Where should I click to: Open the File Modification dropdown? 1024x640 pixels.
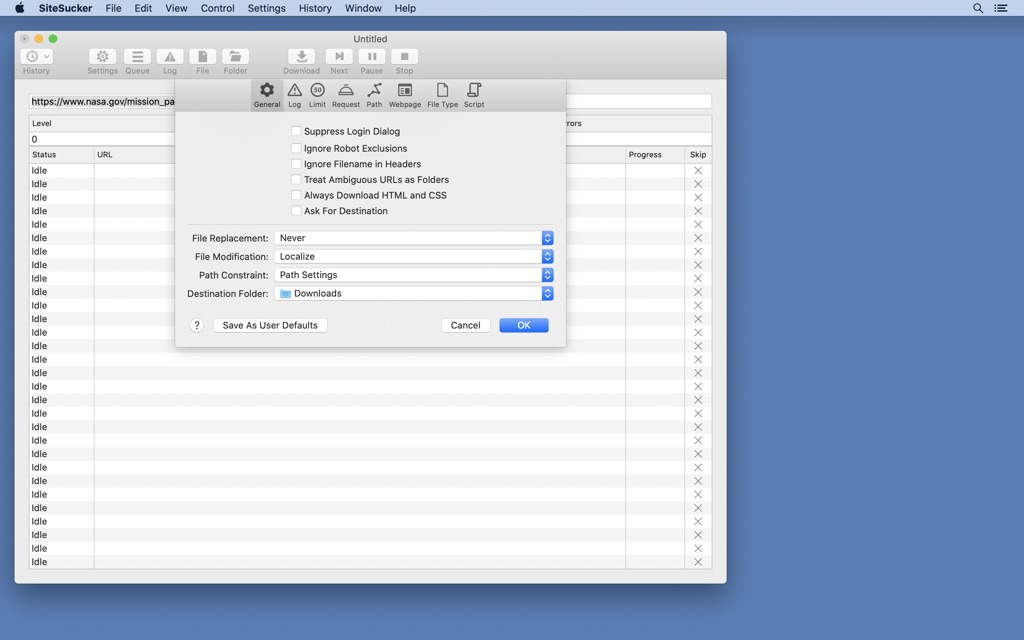click(x=413, y=257)
